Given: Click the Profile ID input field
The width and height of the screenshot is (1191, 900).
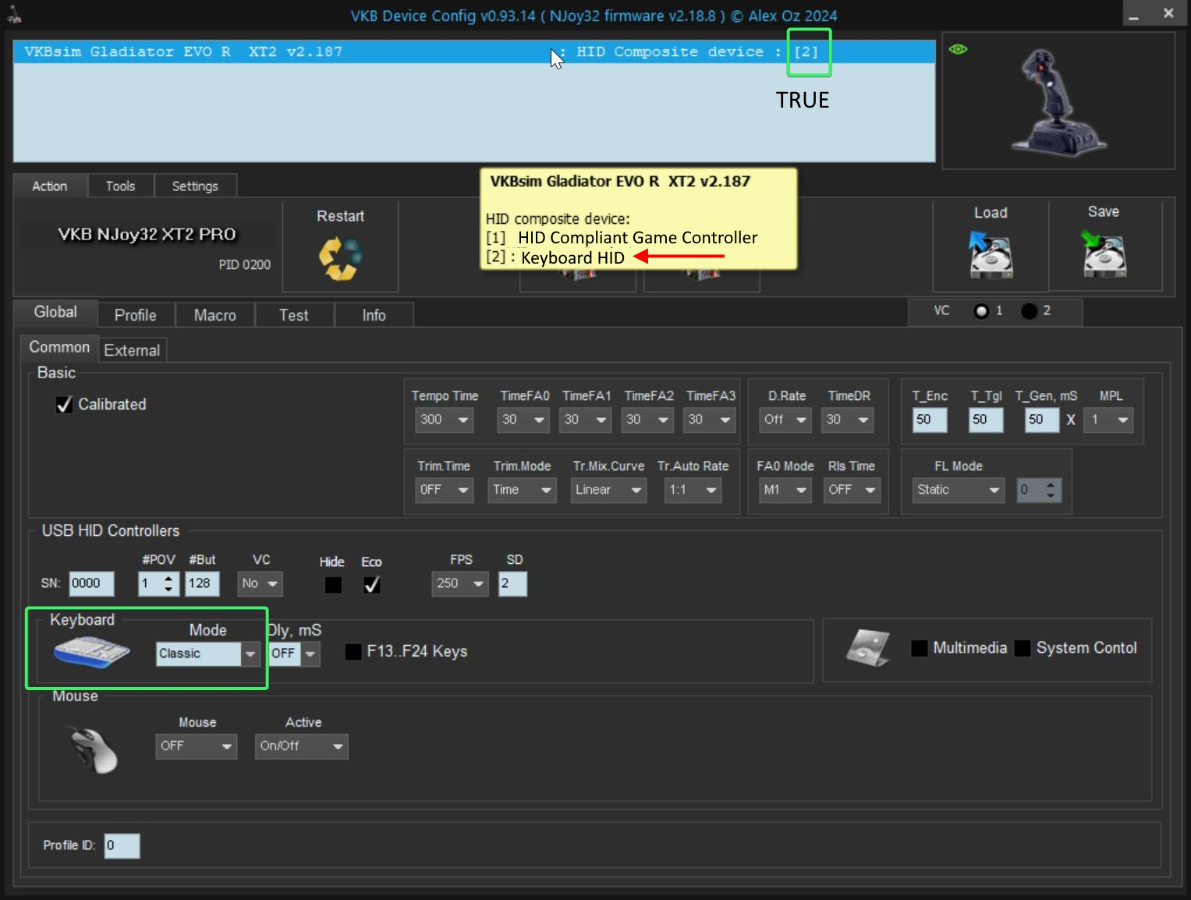Looking at the screenshot, I should click(122, 846).
